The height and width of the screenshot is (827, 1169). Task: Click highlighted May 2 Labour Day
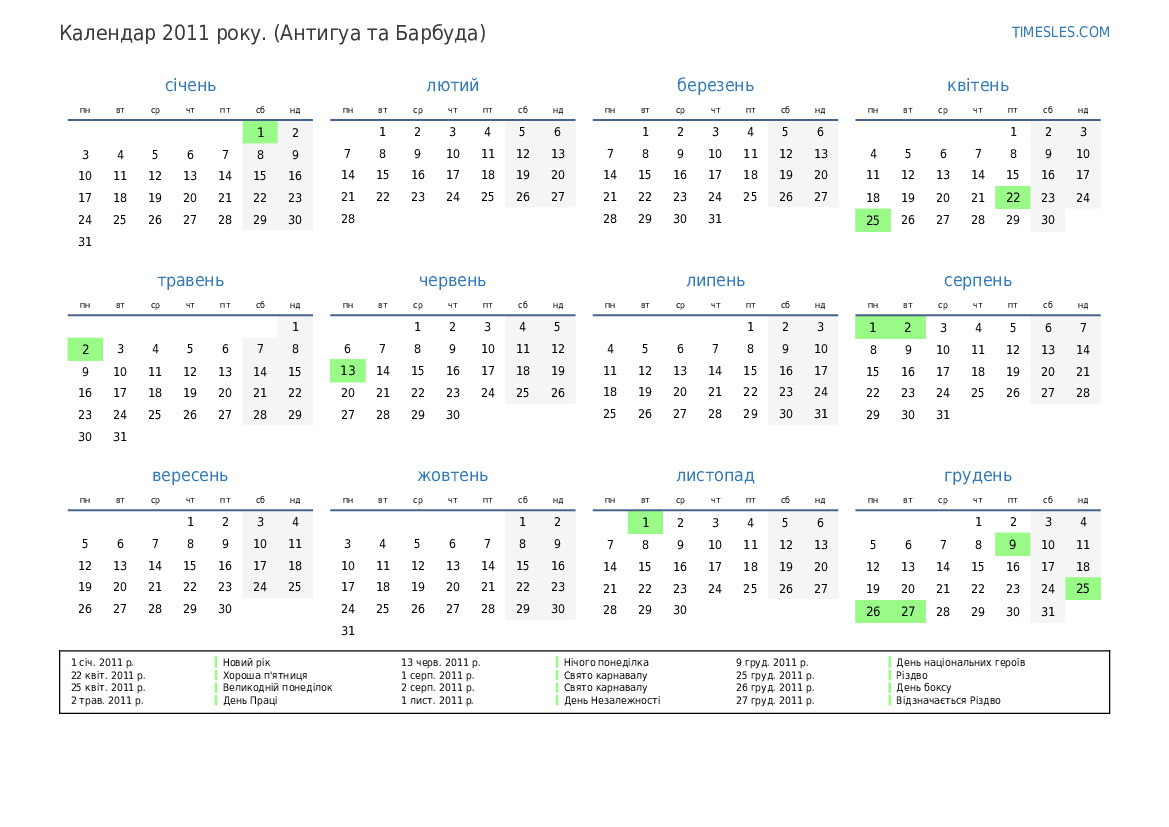(x=85, y=349)
